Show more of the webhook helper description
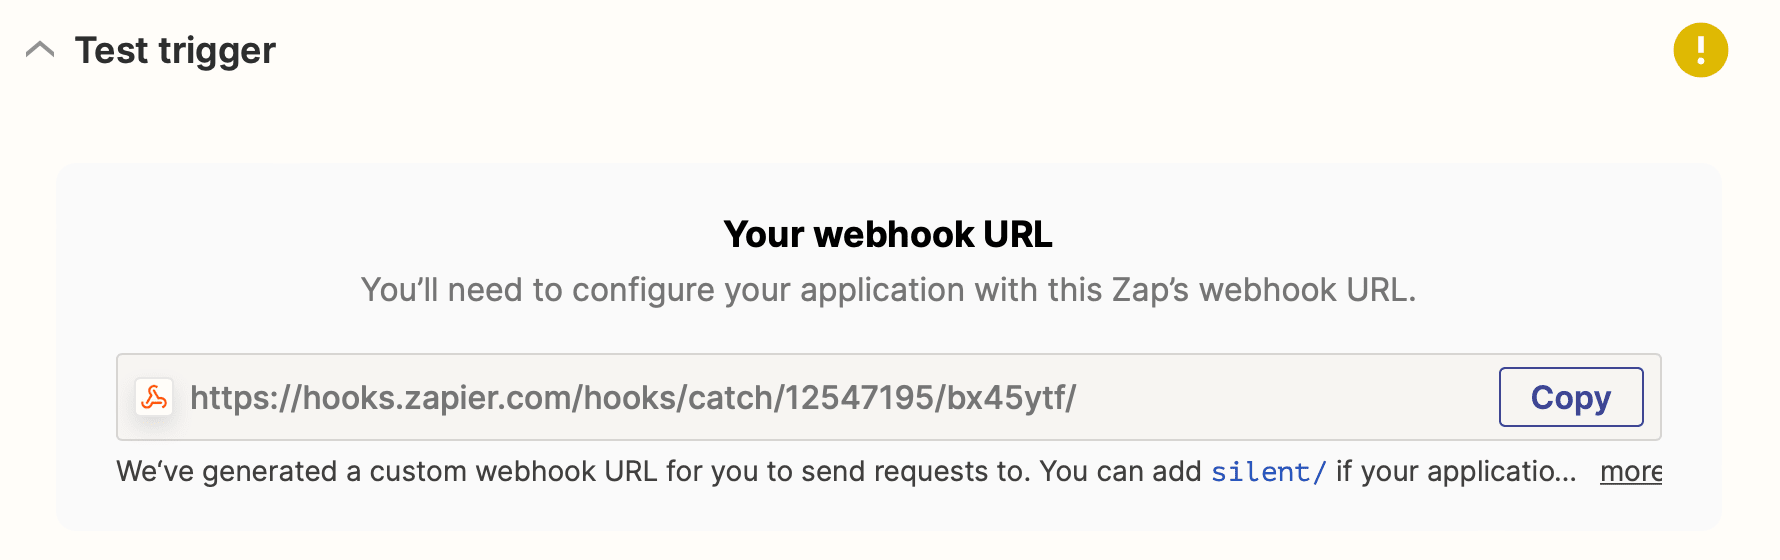The height and width of the screenshot is (560, 1780). (x=1630, y=471)
